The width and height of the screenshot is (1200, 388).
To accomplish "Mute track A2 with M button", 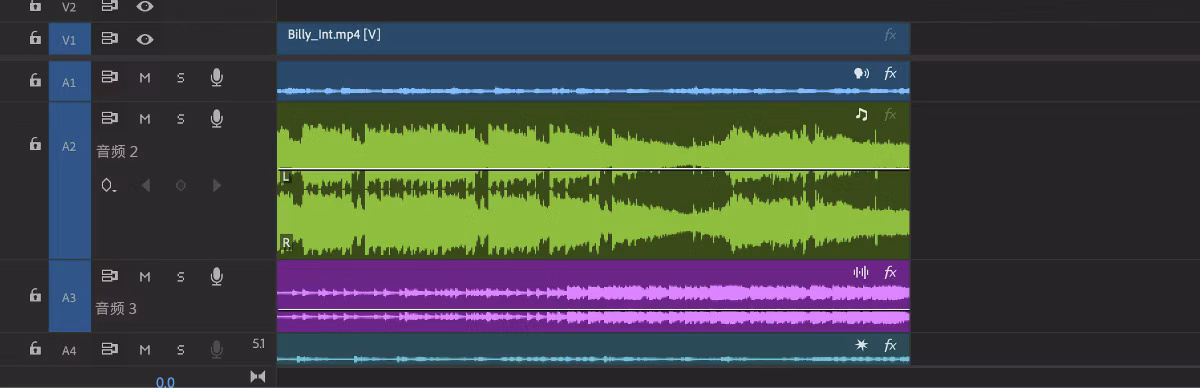I will (145, 119).
